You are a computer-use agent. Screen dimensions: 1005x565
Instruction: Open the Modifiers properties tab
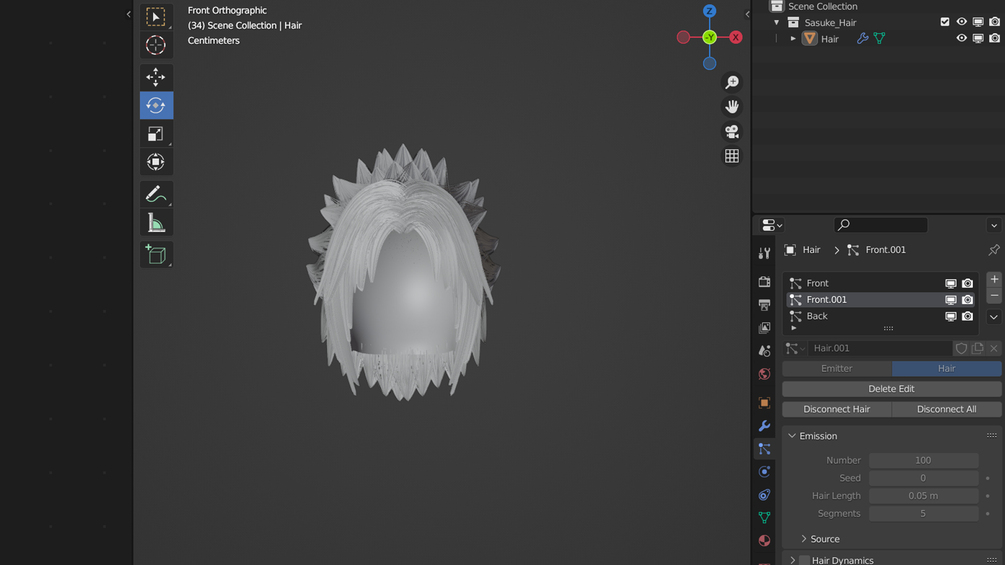pos(764,426)
